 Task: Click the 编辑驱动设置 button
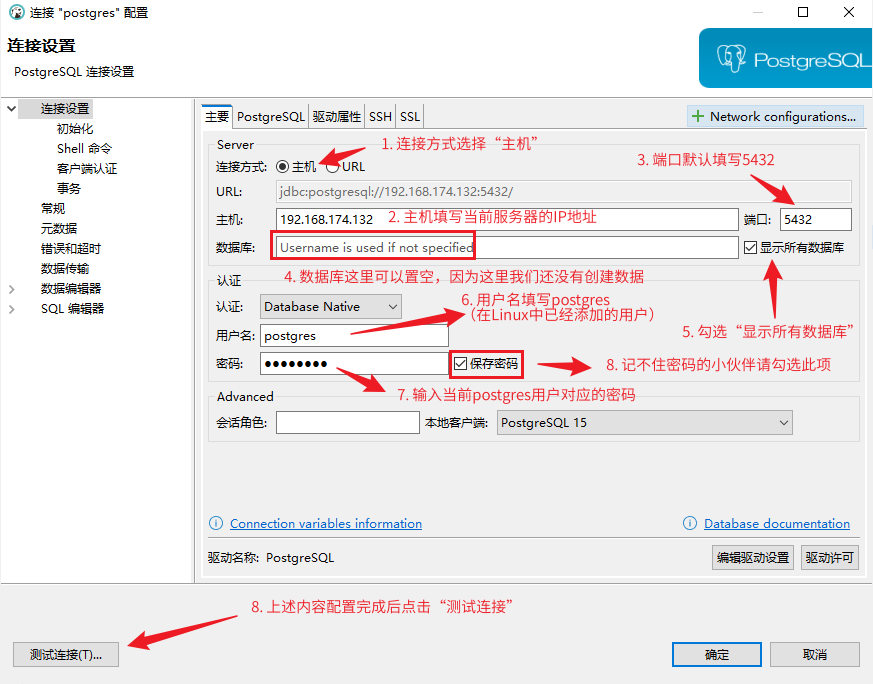point(752,558)
